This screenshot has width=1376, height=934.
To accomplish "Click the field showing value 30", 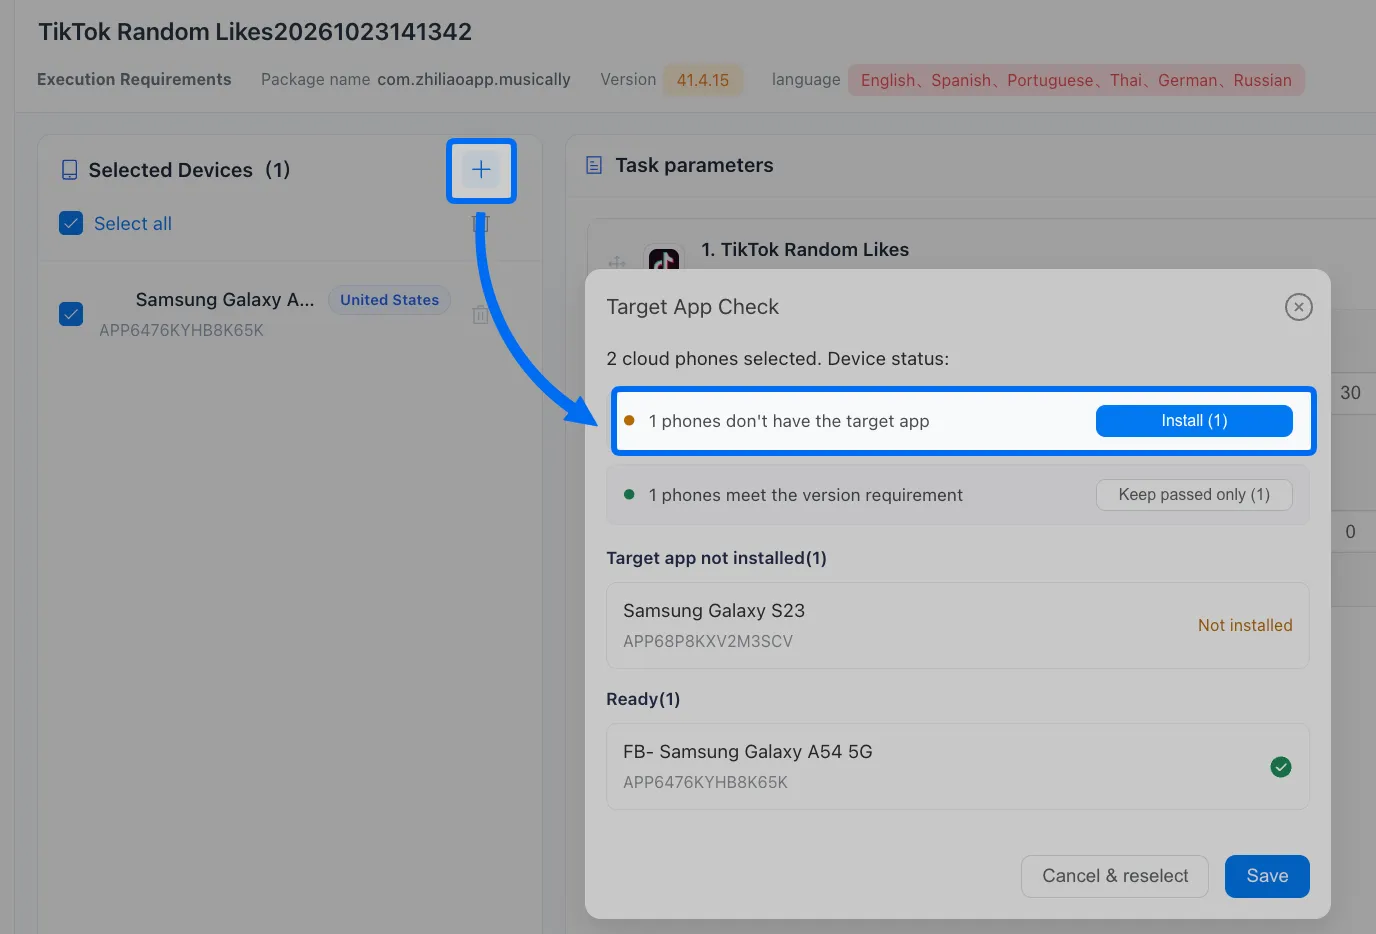I will pos(1354,393).
